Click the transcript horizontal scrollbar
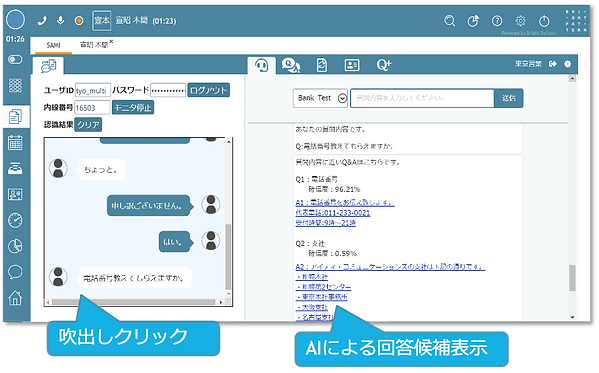The image size is (599, 373). [134, 302]
